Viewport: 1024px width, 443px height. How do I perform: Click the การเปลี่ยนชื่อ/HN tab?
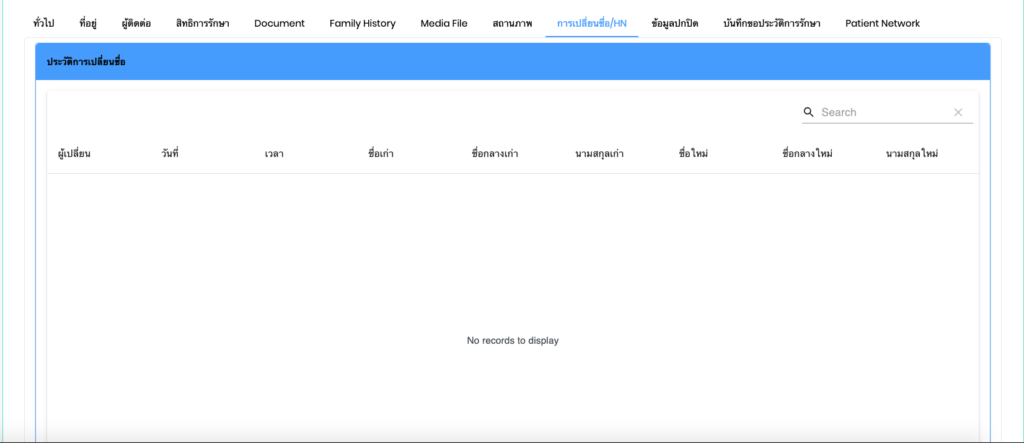point(592,23)
